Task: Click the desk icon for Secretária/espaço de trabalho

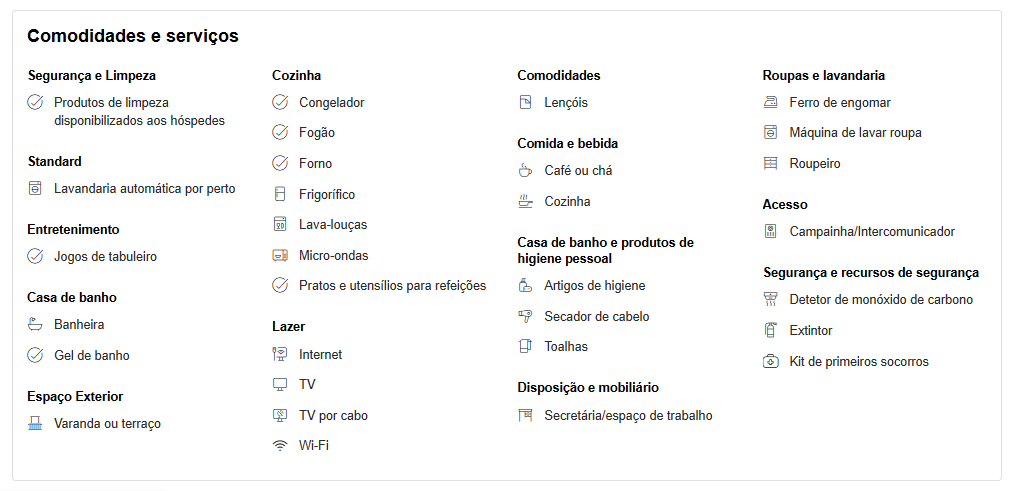Action: 525,415
